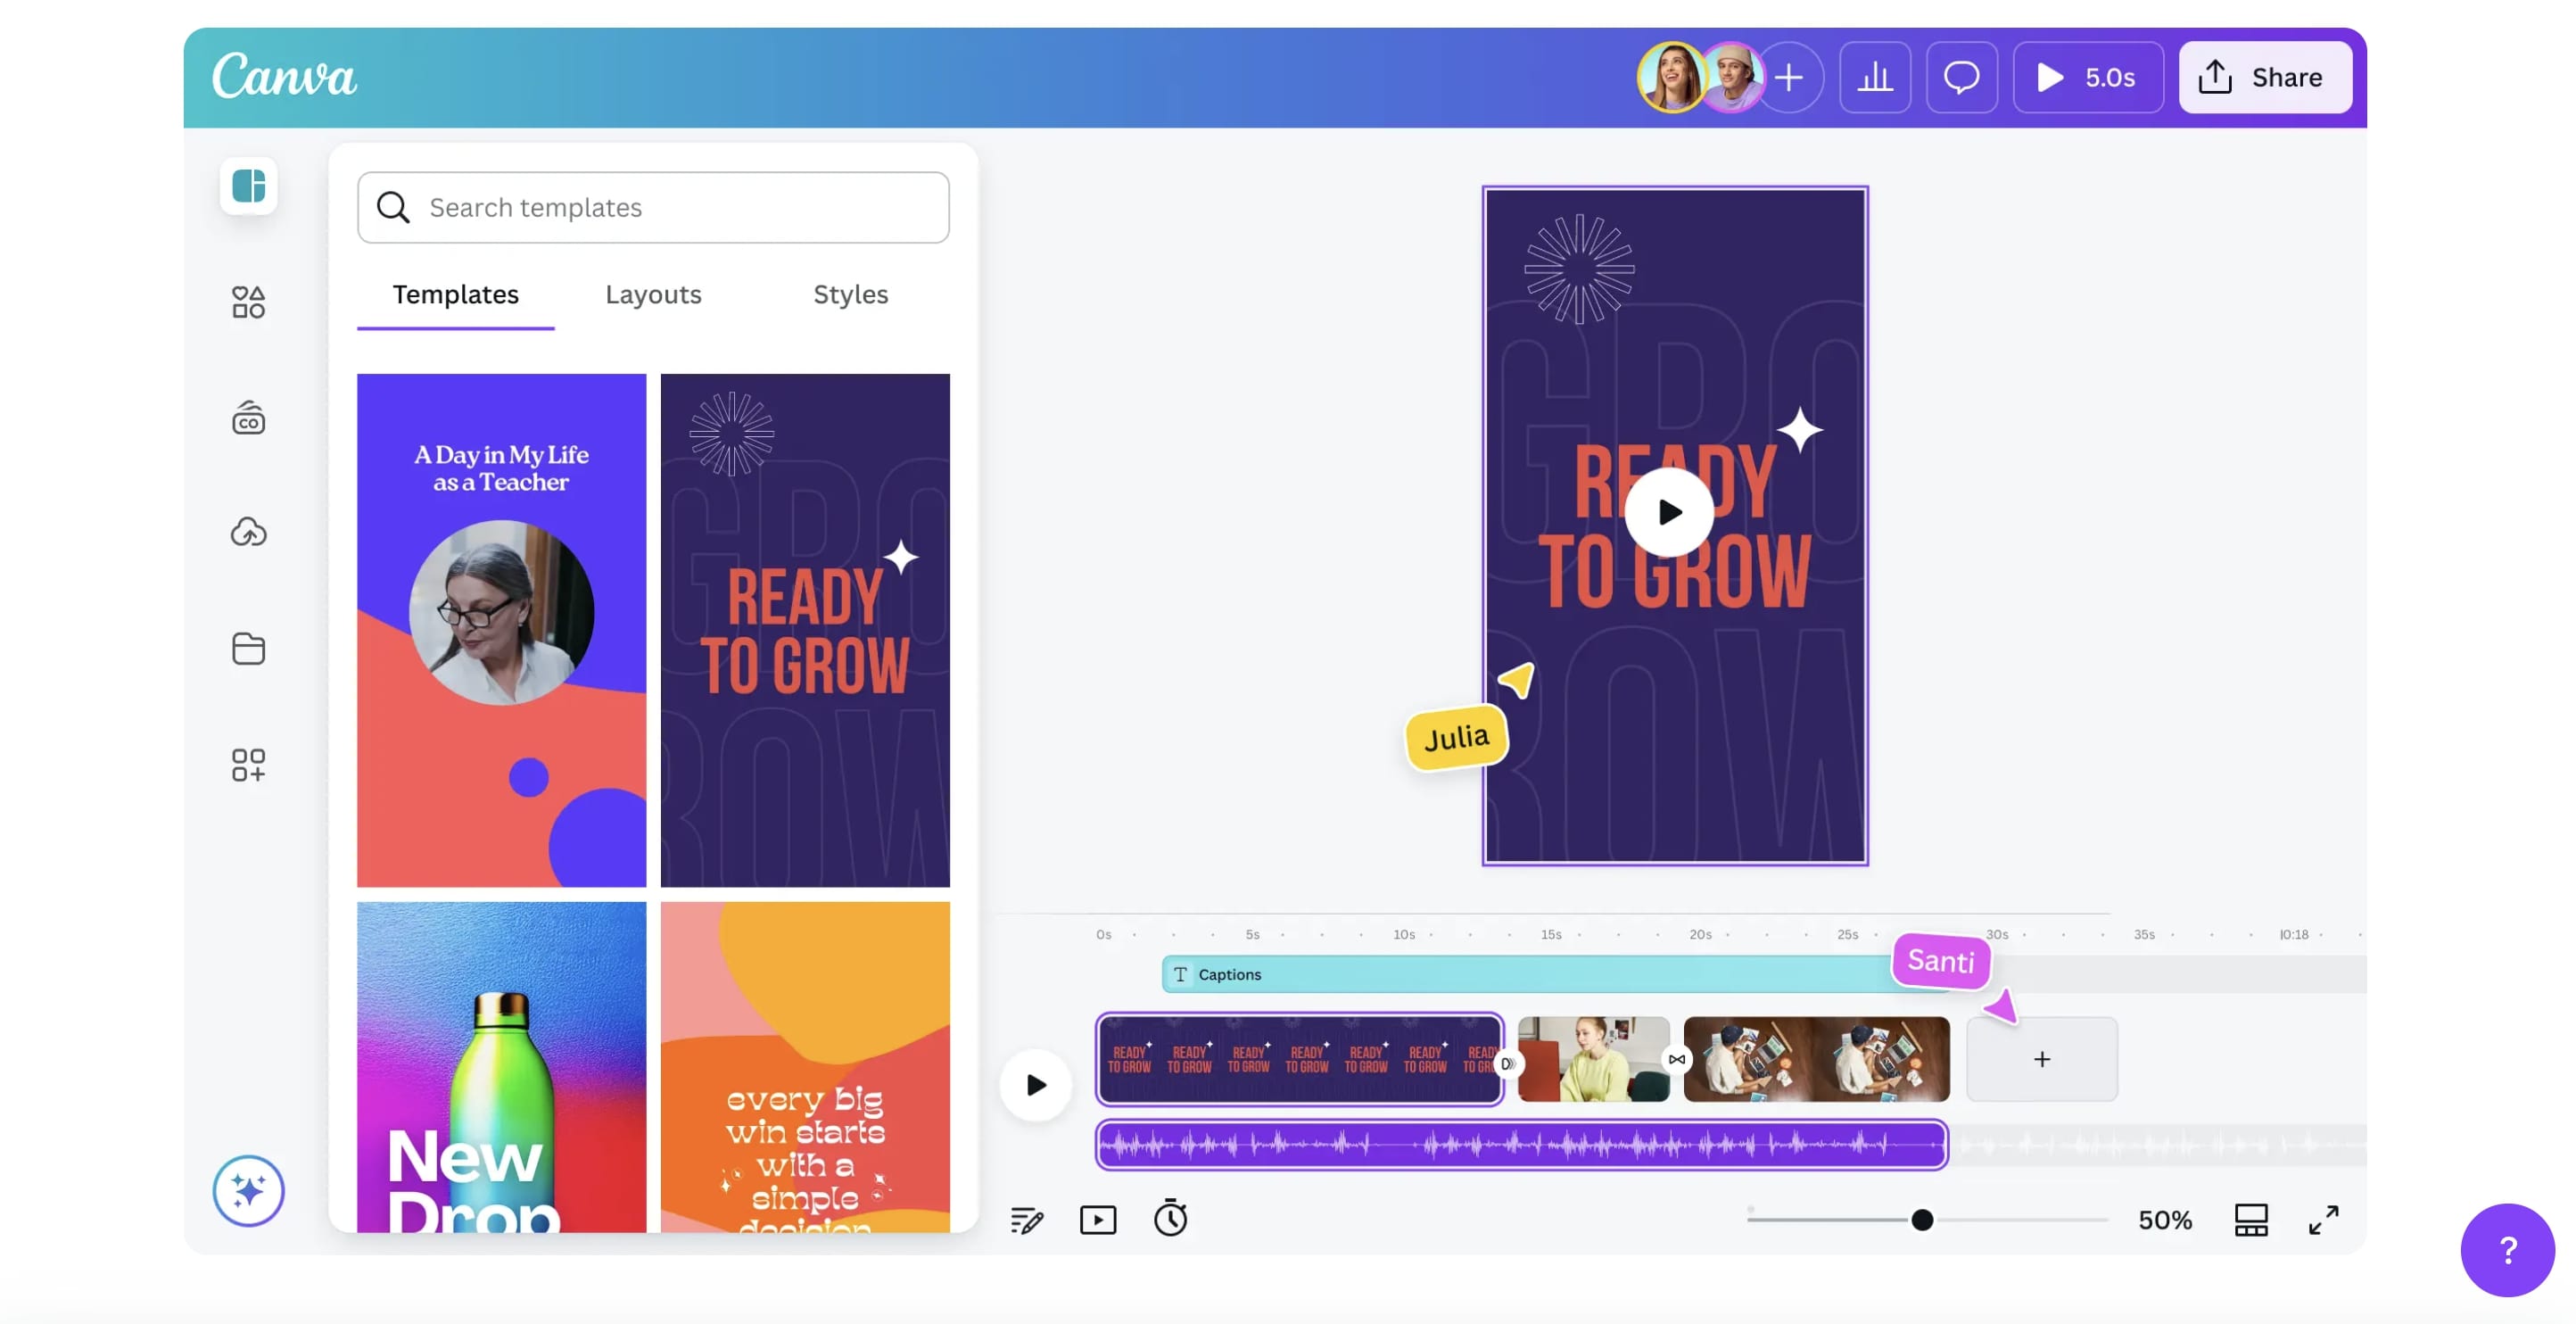2576x1324 pixels.
Task: Add a new page to timeline
Action: click(x=2041, y=1059)
